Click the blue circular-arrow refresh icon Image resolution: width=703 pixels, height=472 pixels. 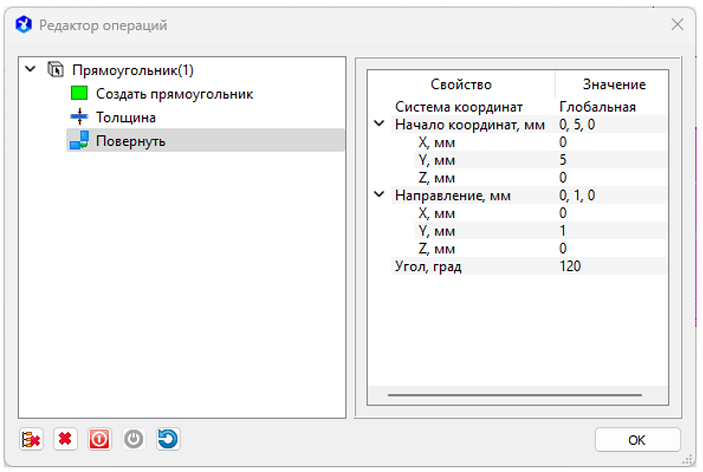(x=168, y=439)
